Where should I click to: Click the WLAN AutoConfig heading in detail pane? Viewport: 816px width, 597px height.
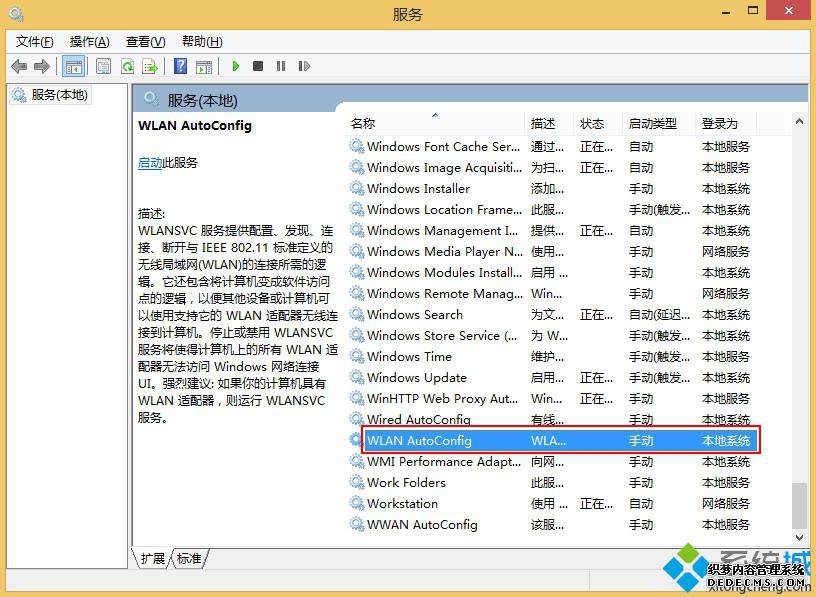pyautogui.click(x=195, y=125)
